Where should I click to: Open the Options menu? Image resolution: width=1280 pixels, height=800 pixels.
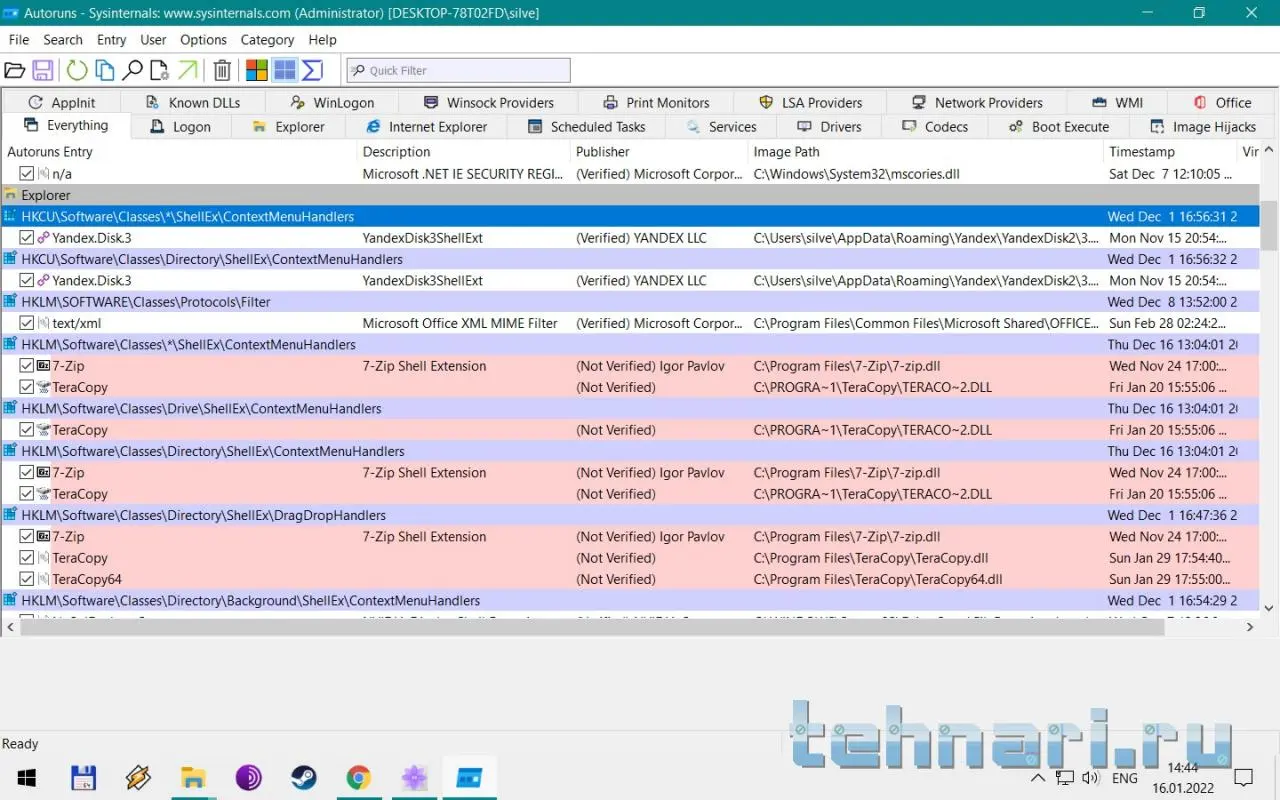[203, 40]
